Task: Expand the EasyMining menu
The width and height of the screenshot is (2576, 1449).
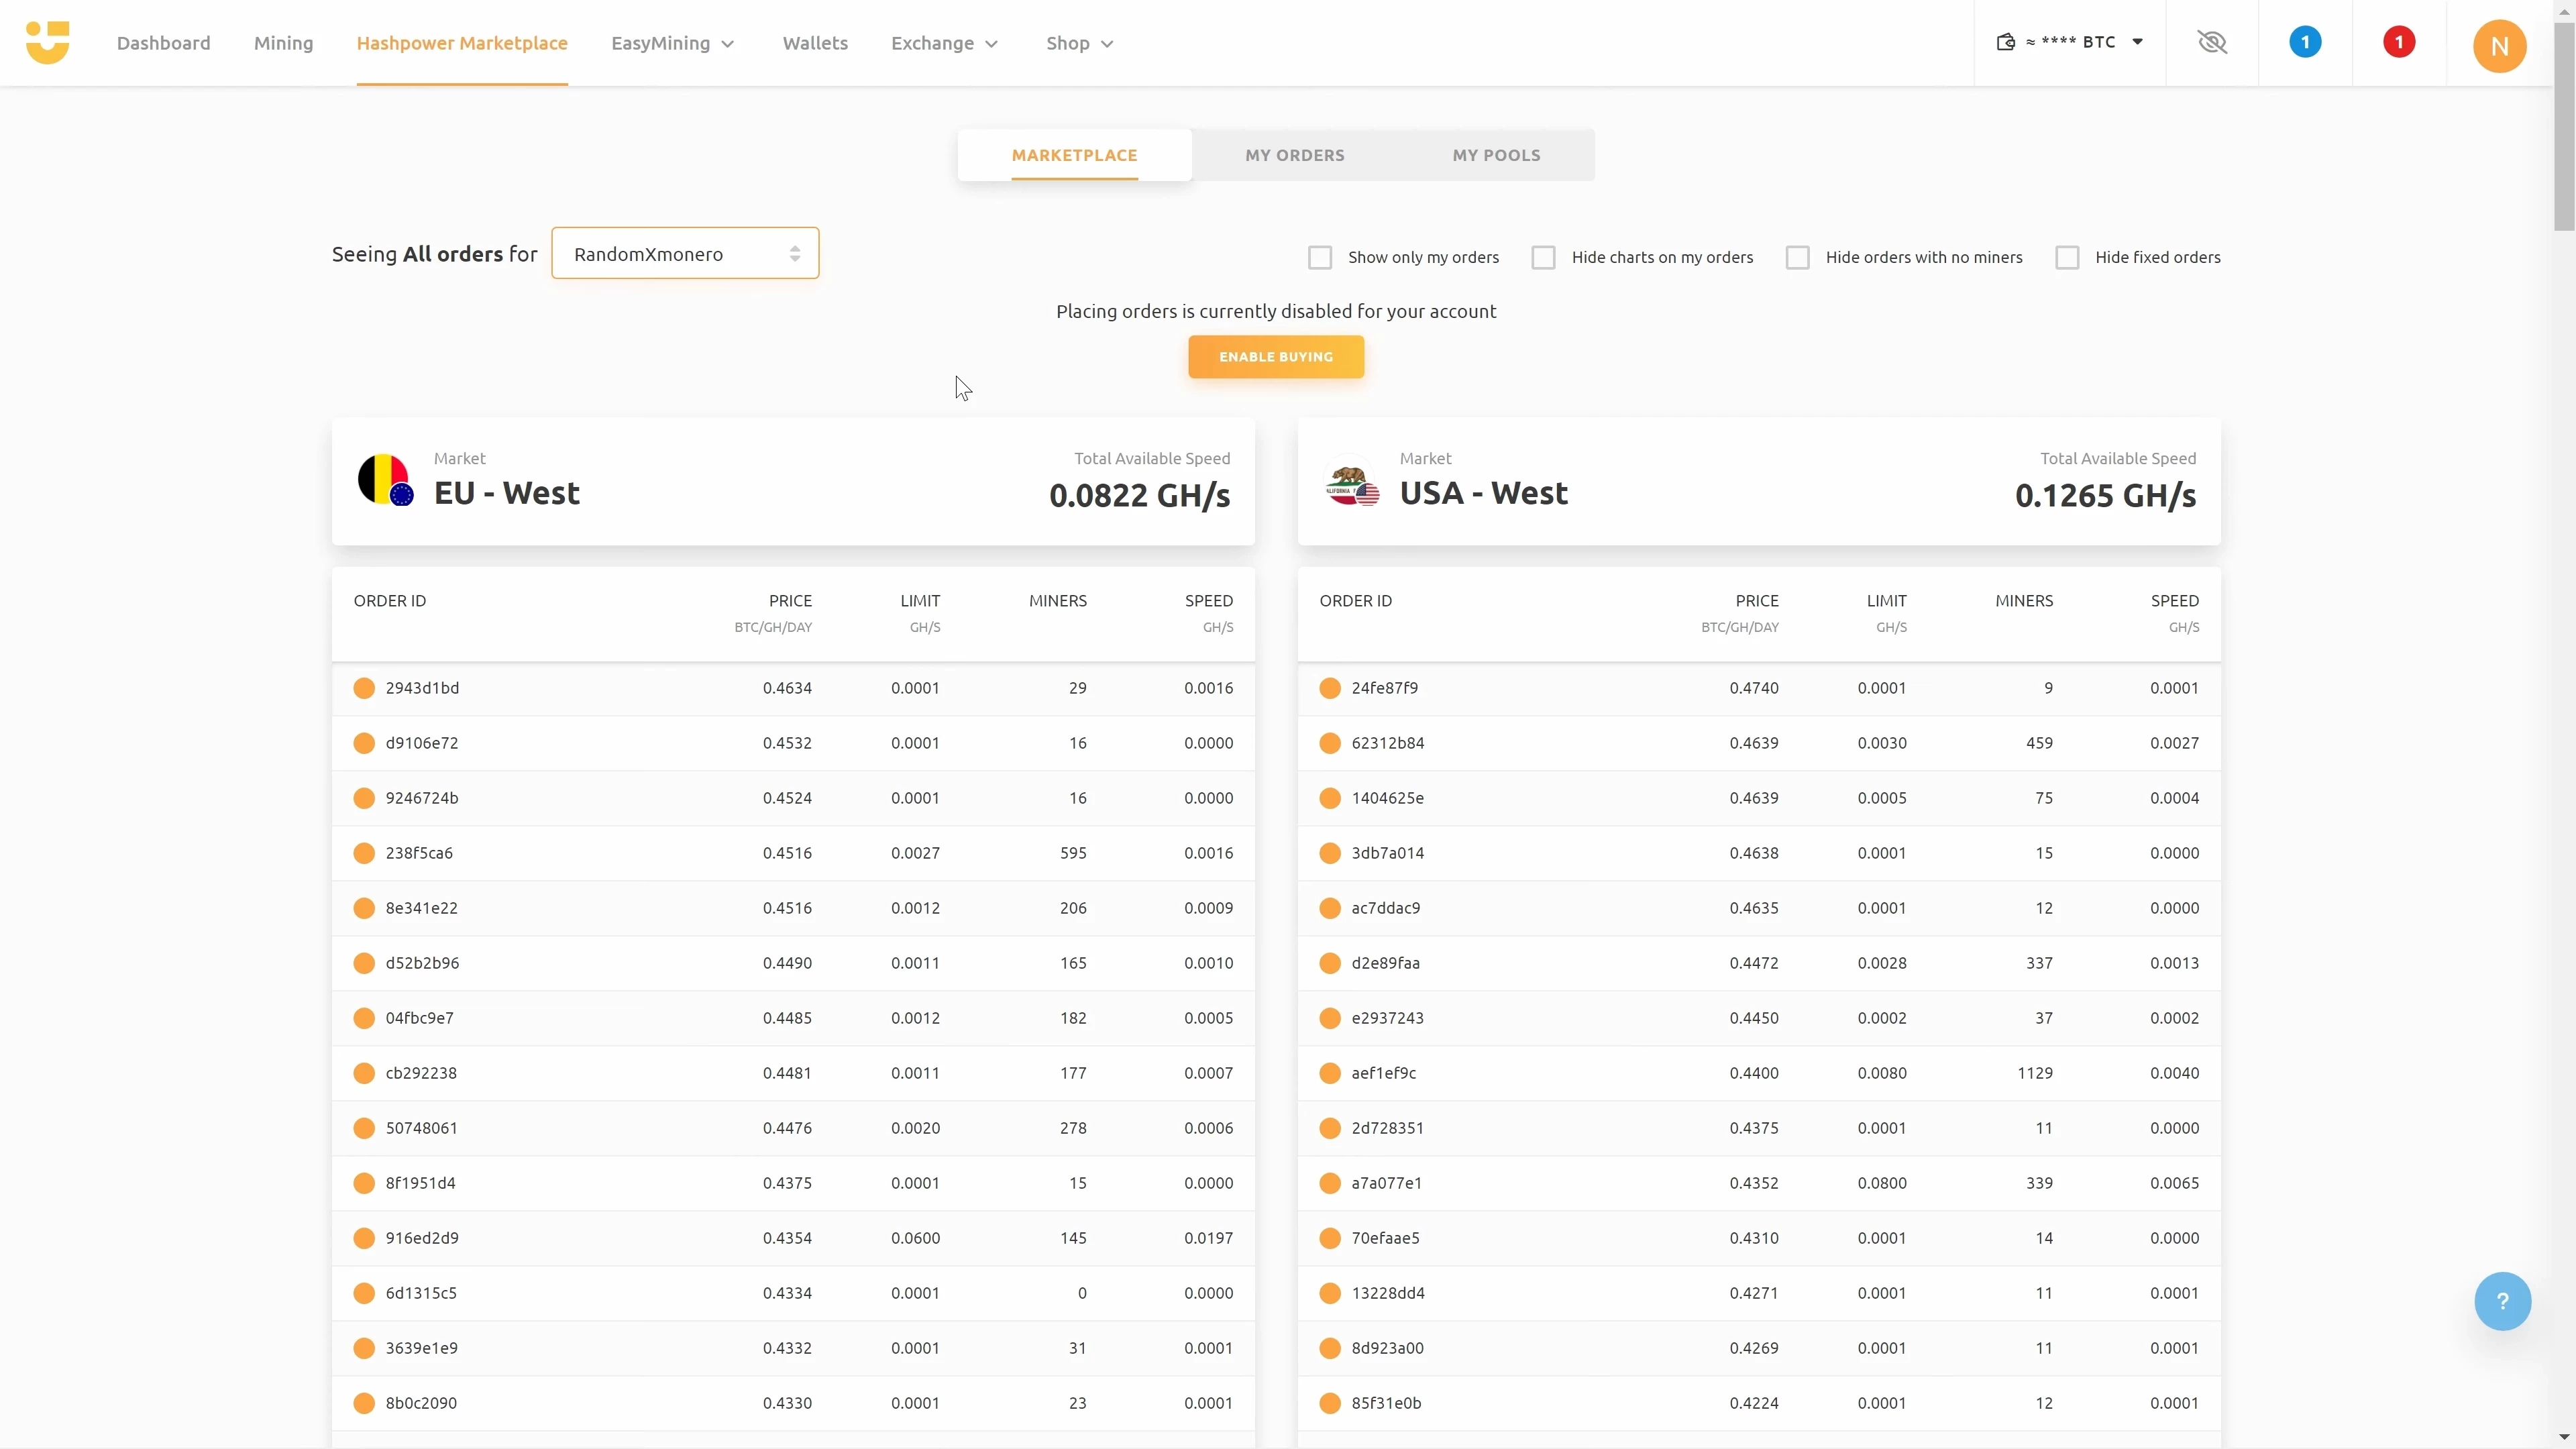Action: coord(673,43)
